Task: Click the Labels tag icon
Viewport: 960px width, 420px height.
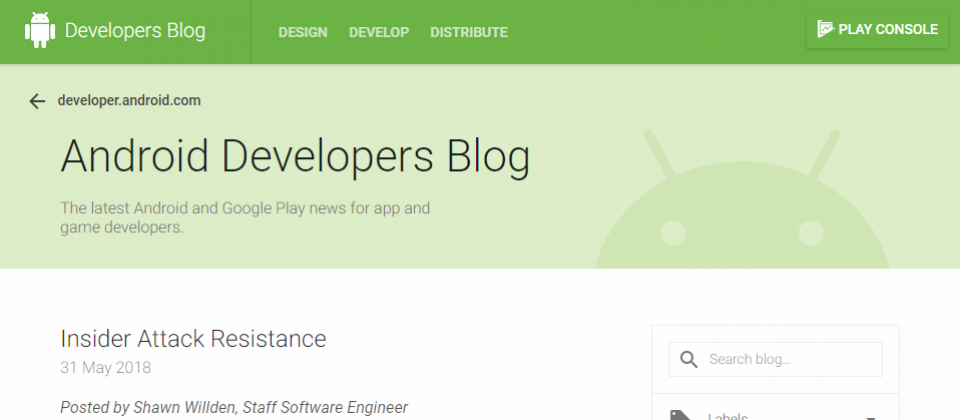Action: pos(681,415)
